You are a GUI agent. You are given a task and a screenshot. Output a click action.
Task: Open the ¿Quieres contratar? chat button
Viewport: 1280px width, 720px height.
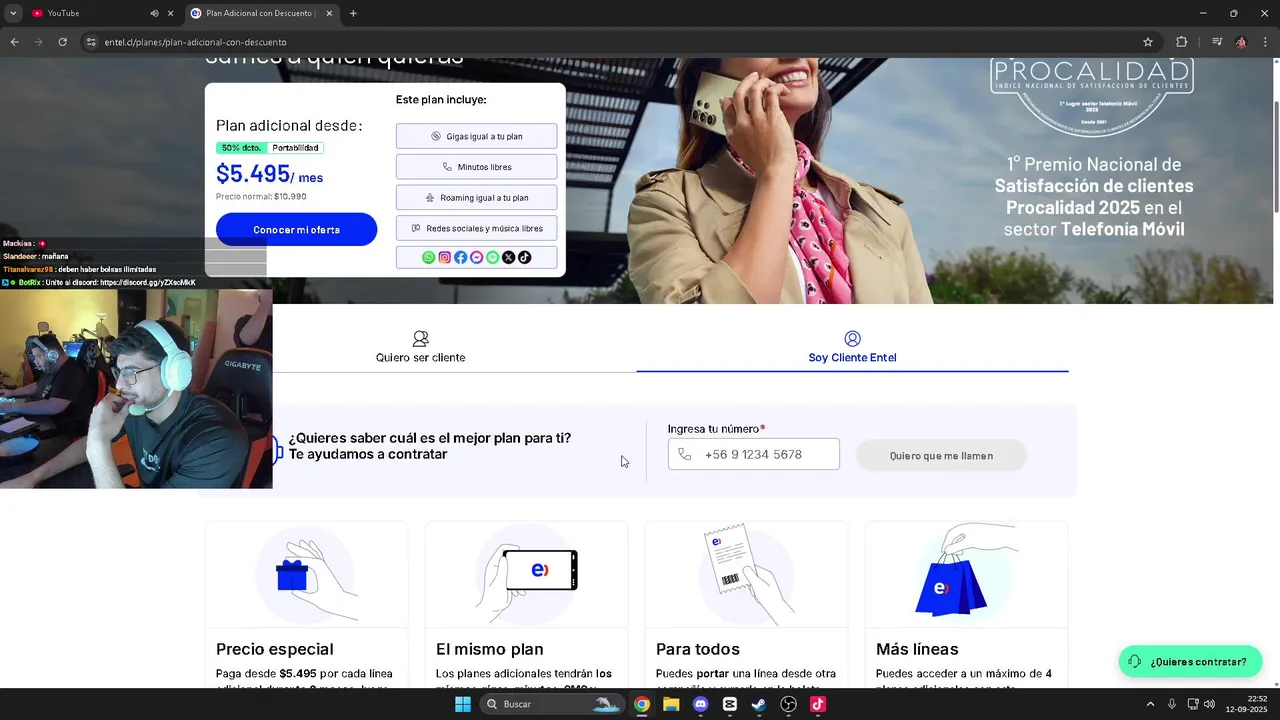pos(1190,661)
